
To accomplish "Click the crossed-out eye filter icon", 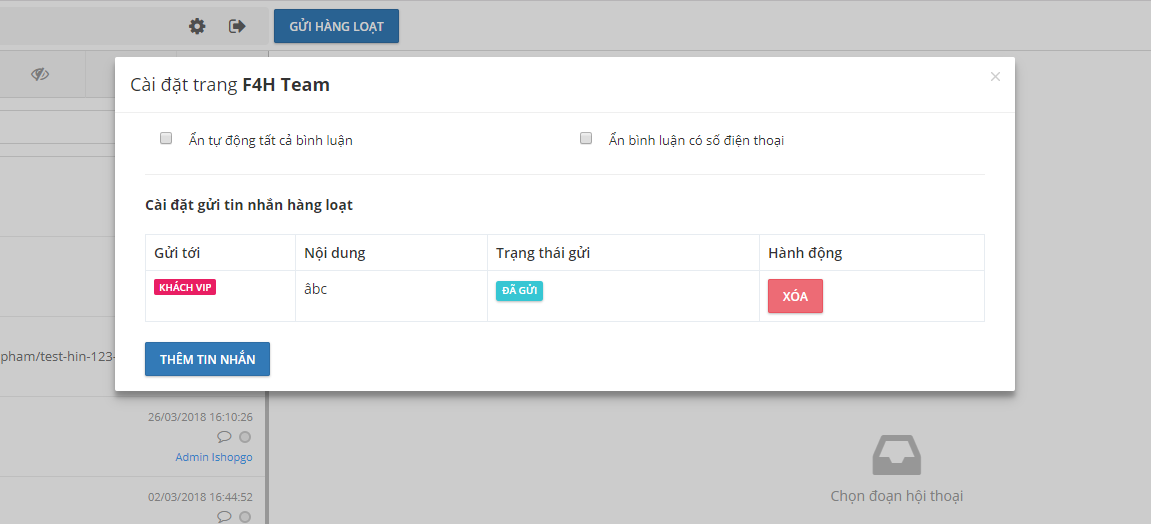I will (40, 74).
